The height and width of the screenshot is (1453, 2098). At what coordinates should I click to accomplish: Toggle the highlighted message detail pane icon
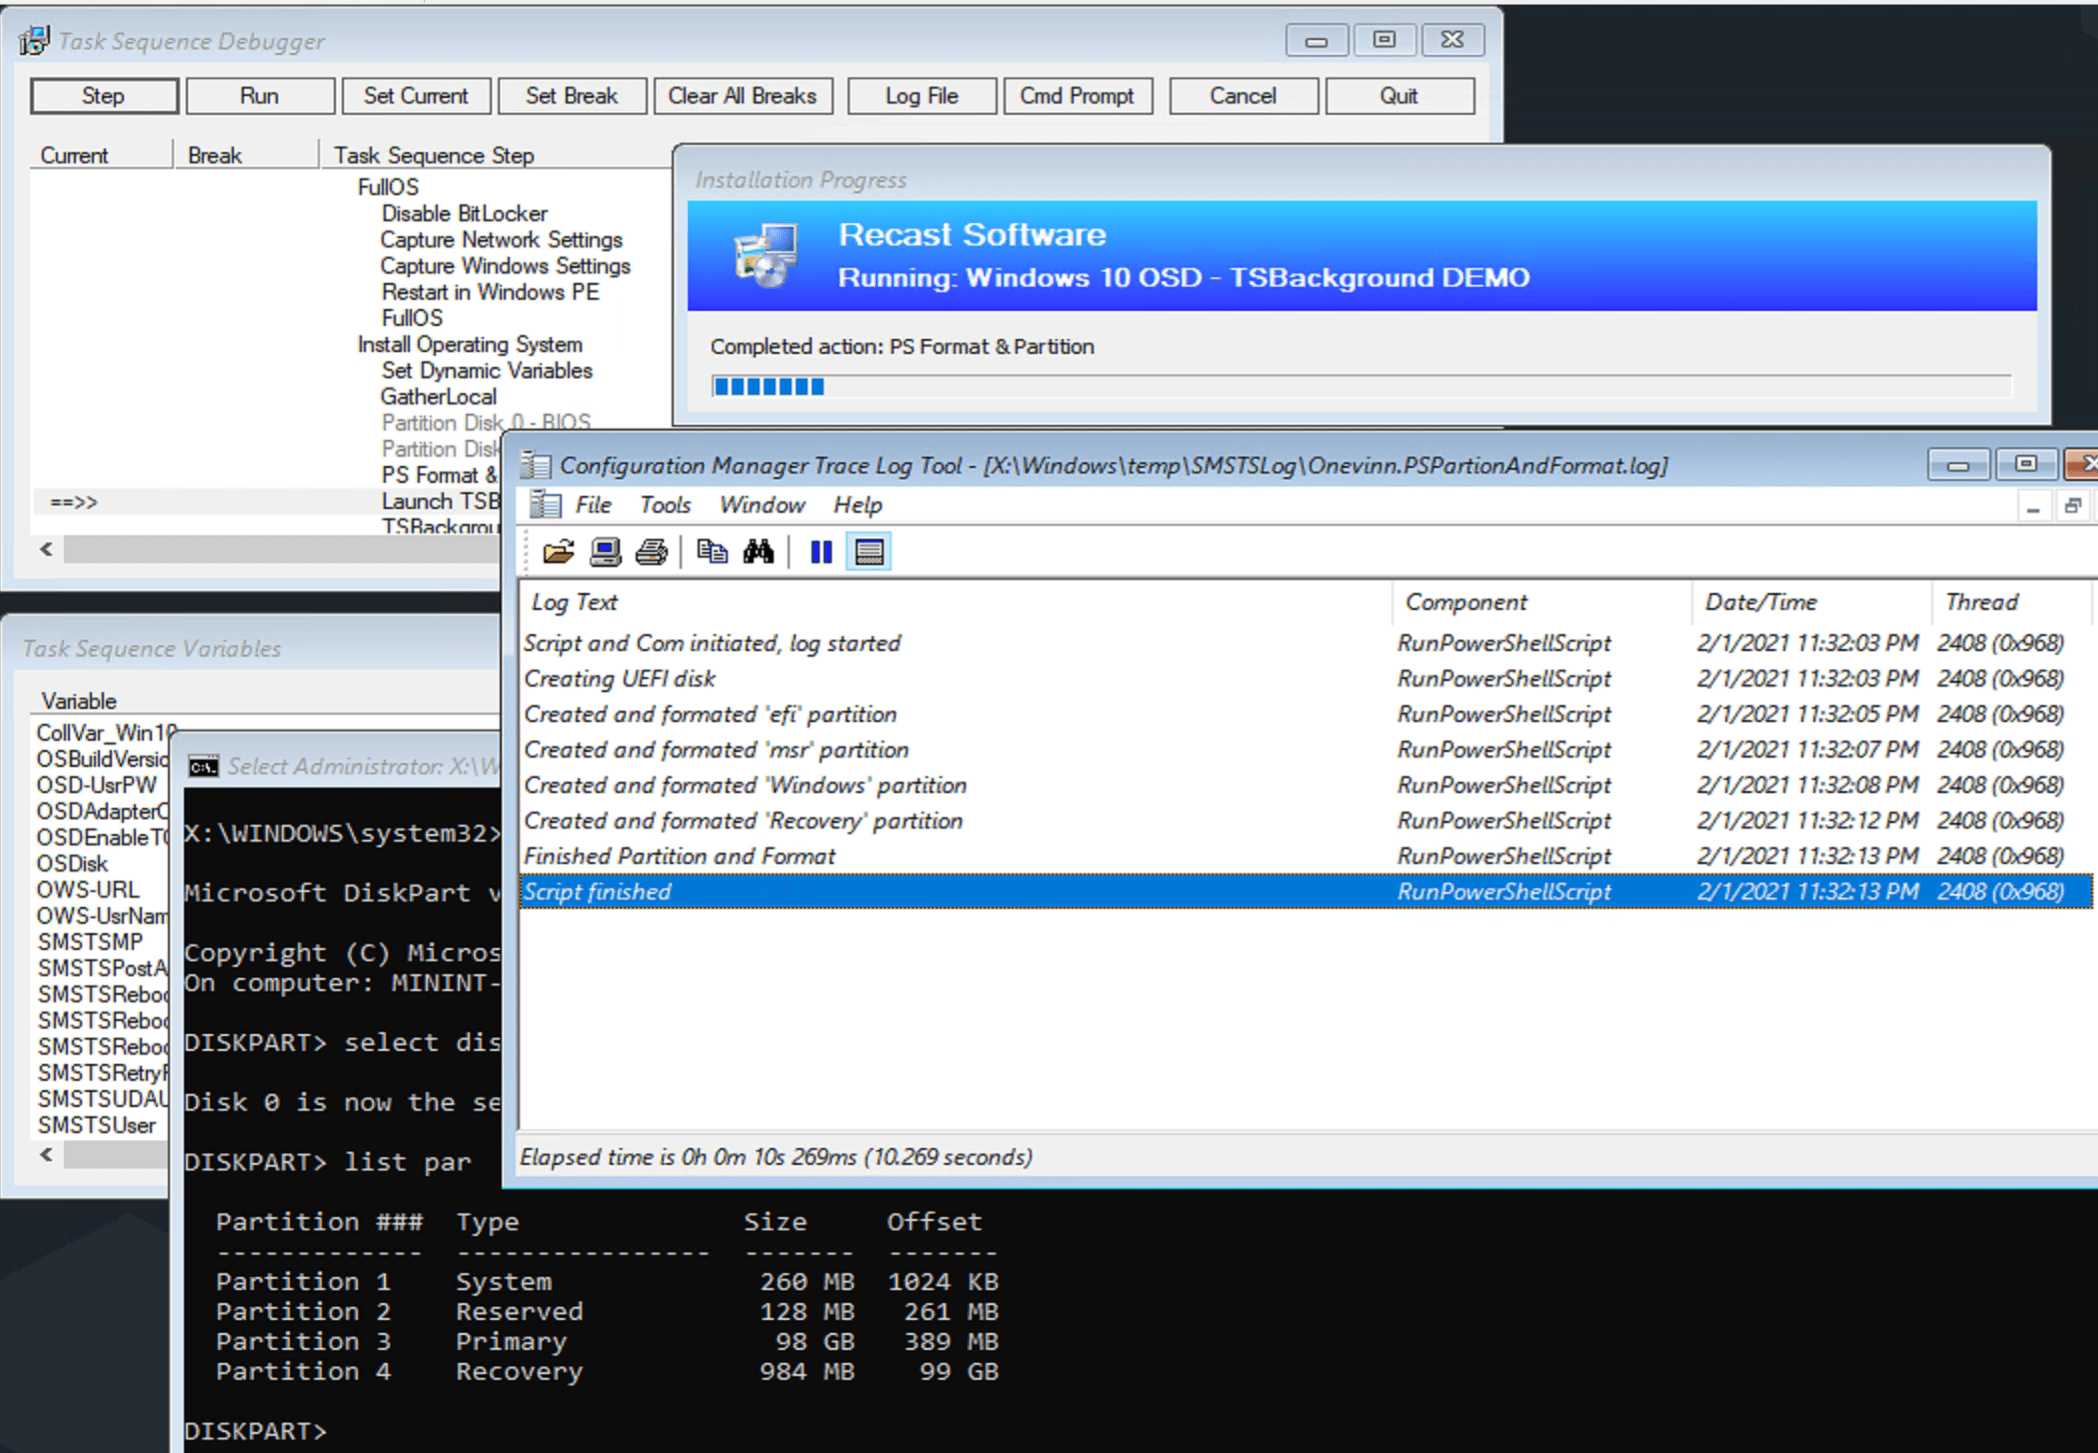click(x=868, y=551)
